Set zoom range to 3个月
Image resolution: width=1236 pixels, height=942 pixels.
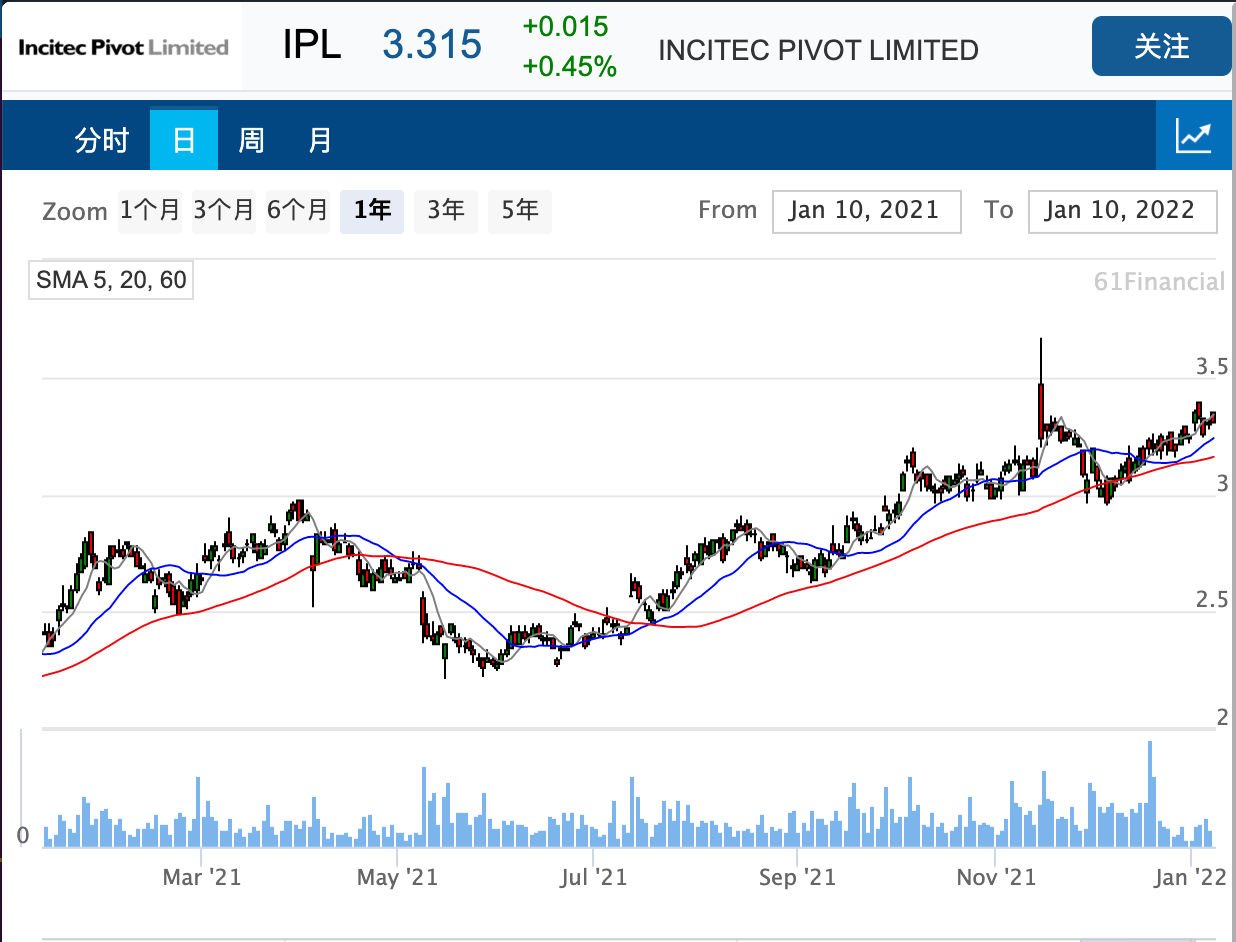[224, 210]
